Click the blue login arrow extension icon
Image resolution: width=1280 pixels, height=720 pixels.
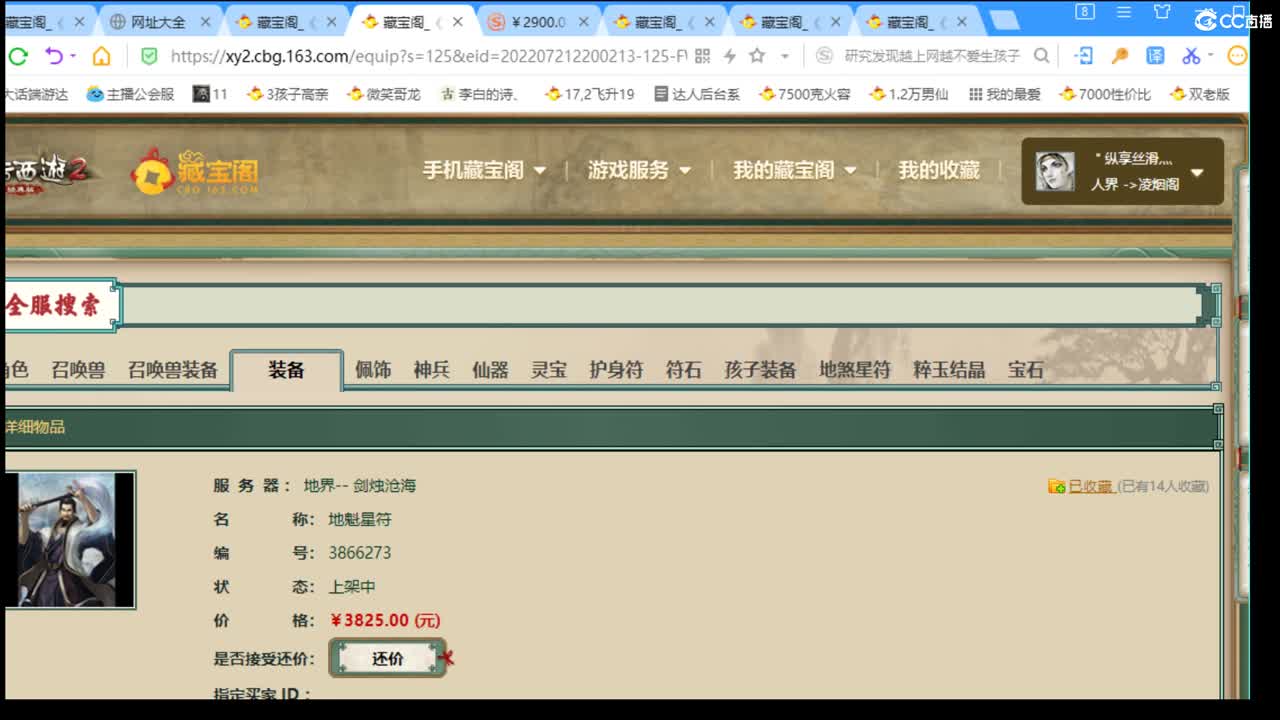pos(1083,56)
